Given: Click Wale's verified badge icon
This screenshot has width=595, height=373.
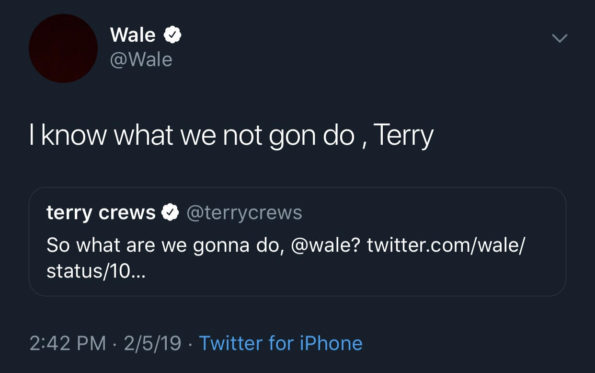Looking at the screenshot, I should tap(173, 35).
